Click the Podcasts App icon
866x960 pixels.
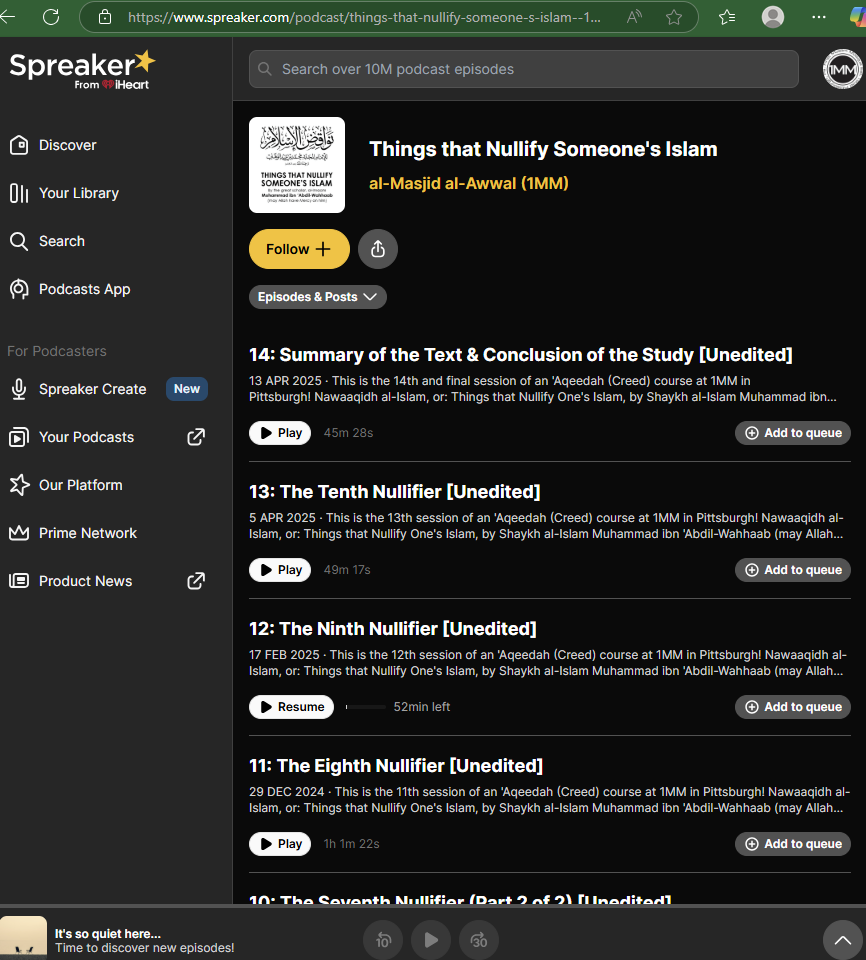coord(19,289)
